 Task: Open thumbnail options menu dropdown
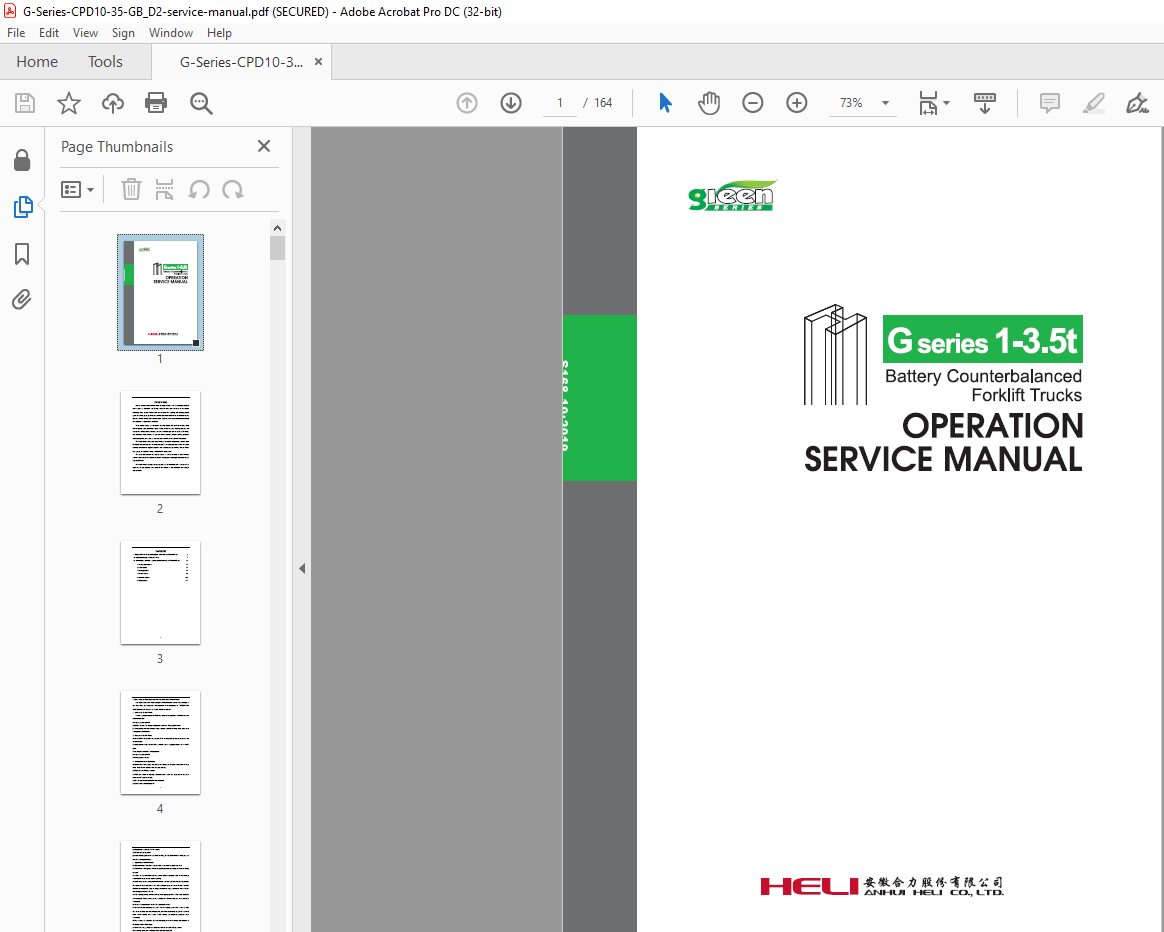pos(77,190)
